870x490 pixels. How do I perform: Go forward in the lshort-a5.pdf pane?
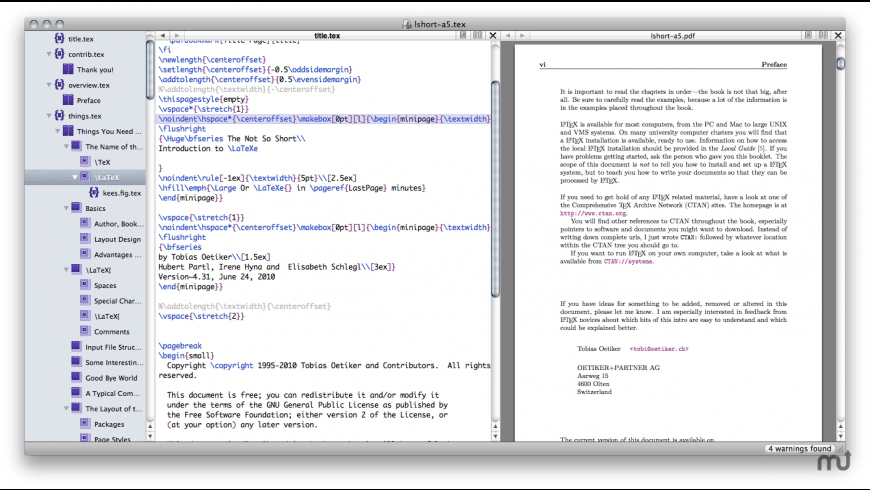[522, 36]
